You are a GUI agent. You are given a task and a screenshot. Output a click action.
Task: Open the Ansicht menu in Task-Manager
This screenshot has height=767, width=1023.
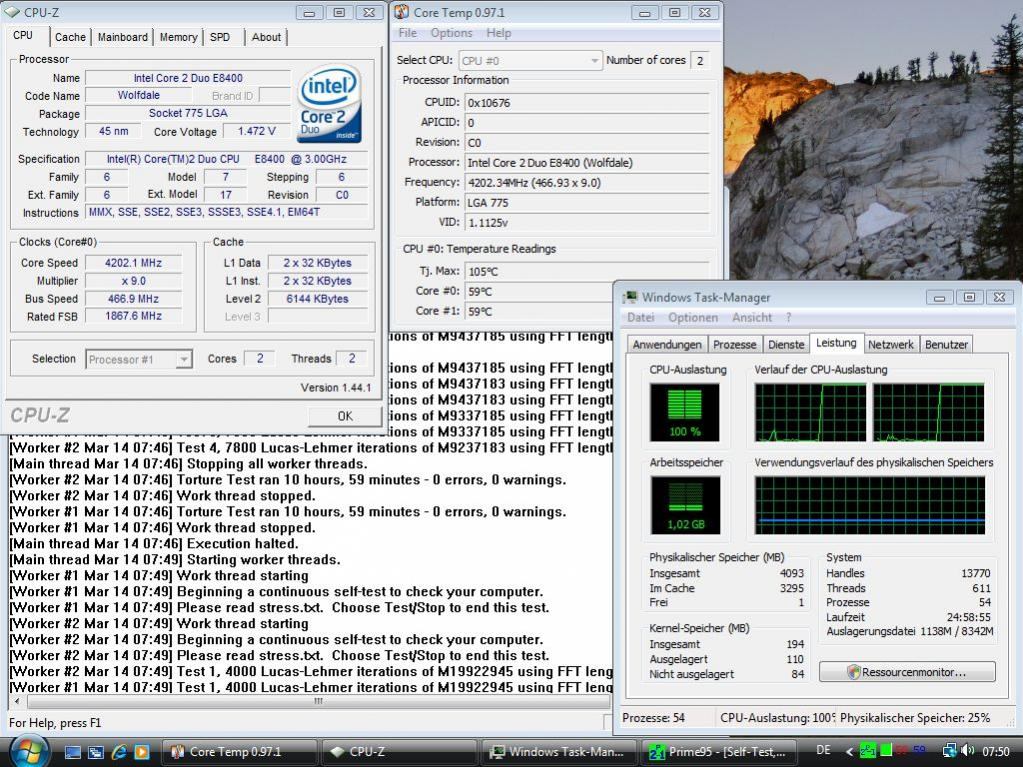(x=752, y=318)
